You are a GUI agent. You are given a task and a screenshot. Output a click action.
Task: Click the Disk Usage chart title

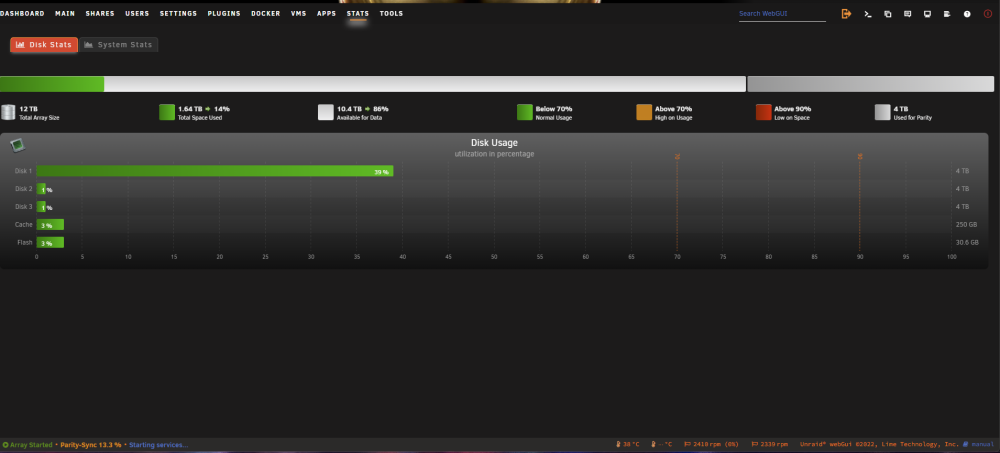[x=494, y=143]
